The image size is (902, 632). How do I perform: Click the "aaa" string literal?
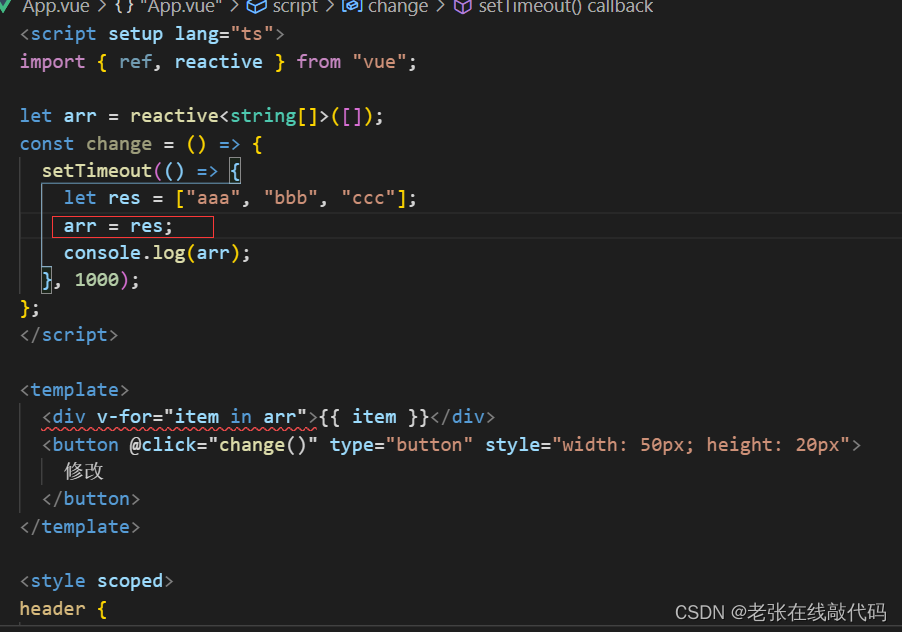pyautogui.click(x=213, y=198)
